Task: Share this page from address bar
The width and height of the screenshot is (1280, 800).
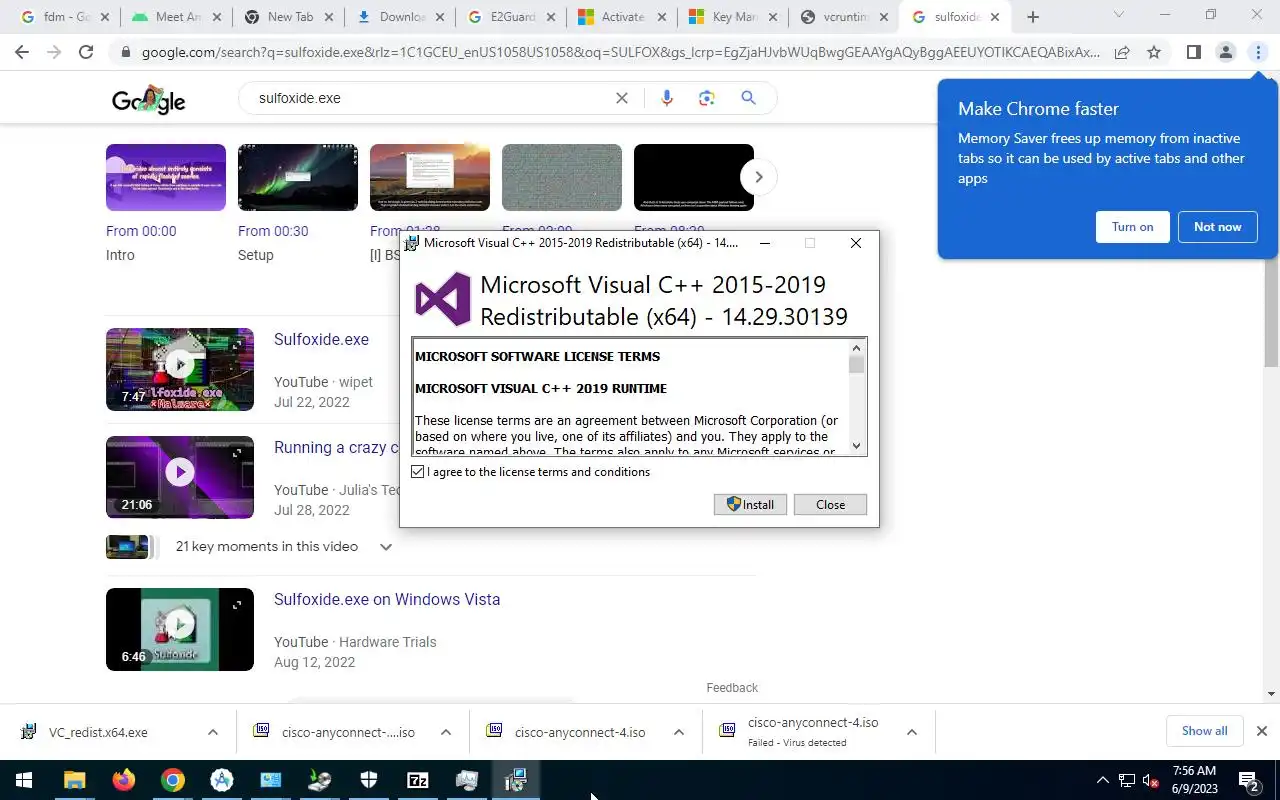Action: (1122, 52)
